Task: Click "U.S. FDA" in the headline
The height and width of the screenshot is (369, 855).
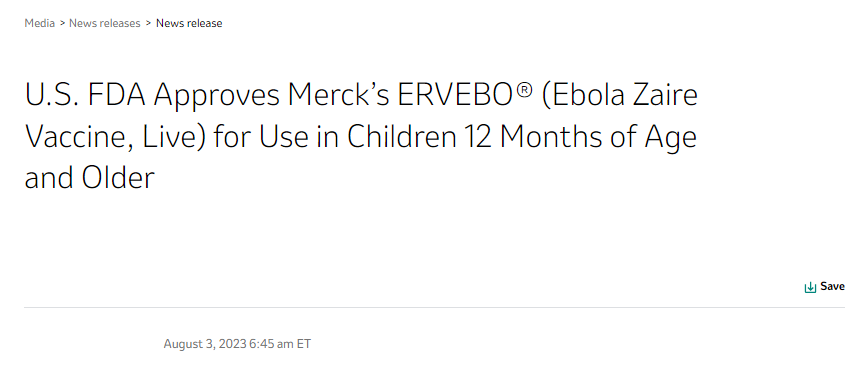Action: pyautogui.click(x=85, y=95)
